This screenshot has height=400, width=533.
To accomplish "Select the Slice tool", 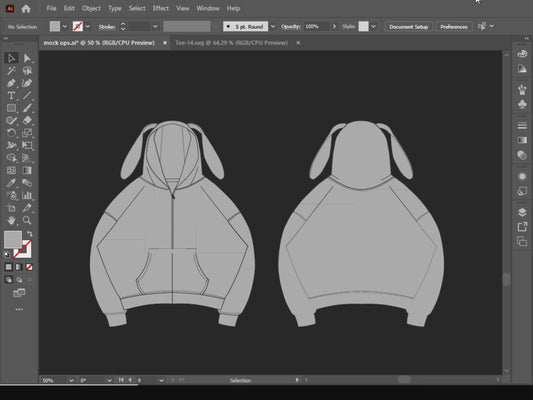I will coord(27,208).
